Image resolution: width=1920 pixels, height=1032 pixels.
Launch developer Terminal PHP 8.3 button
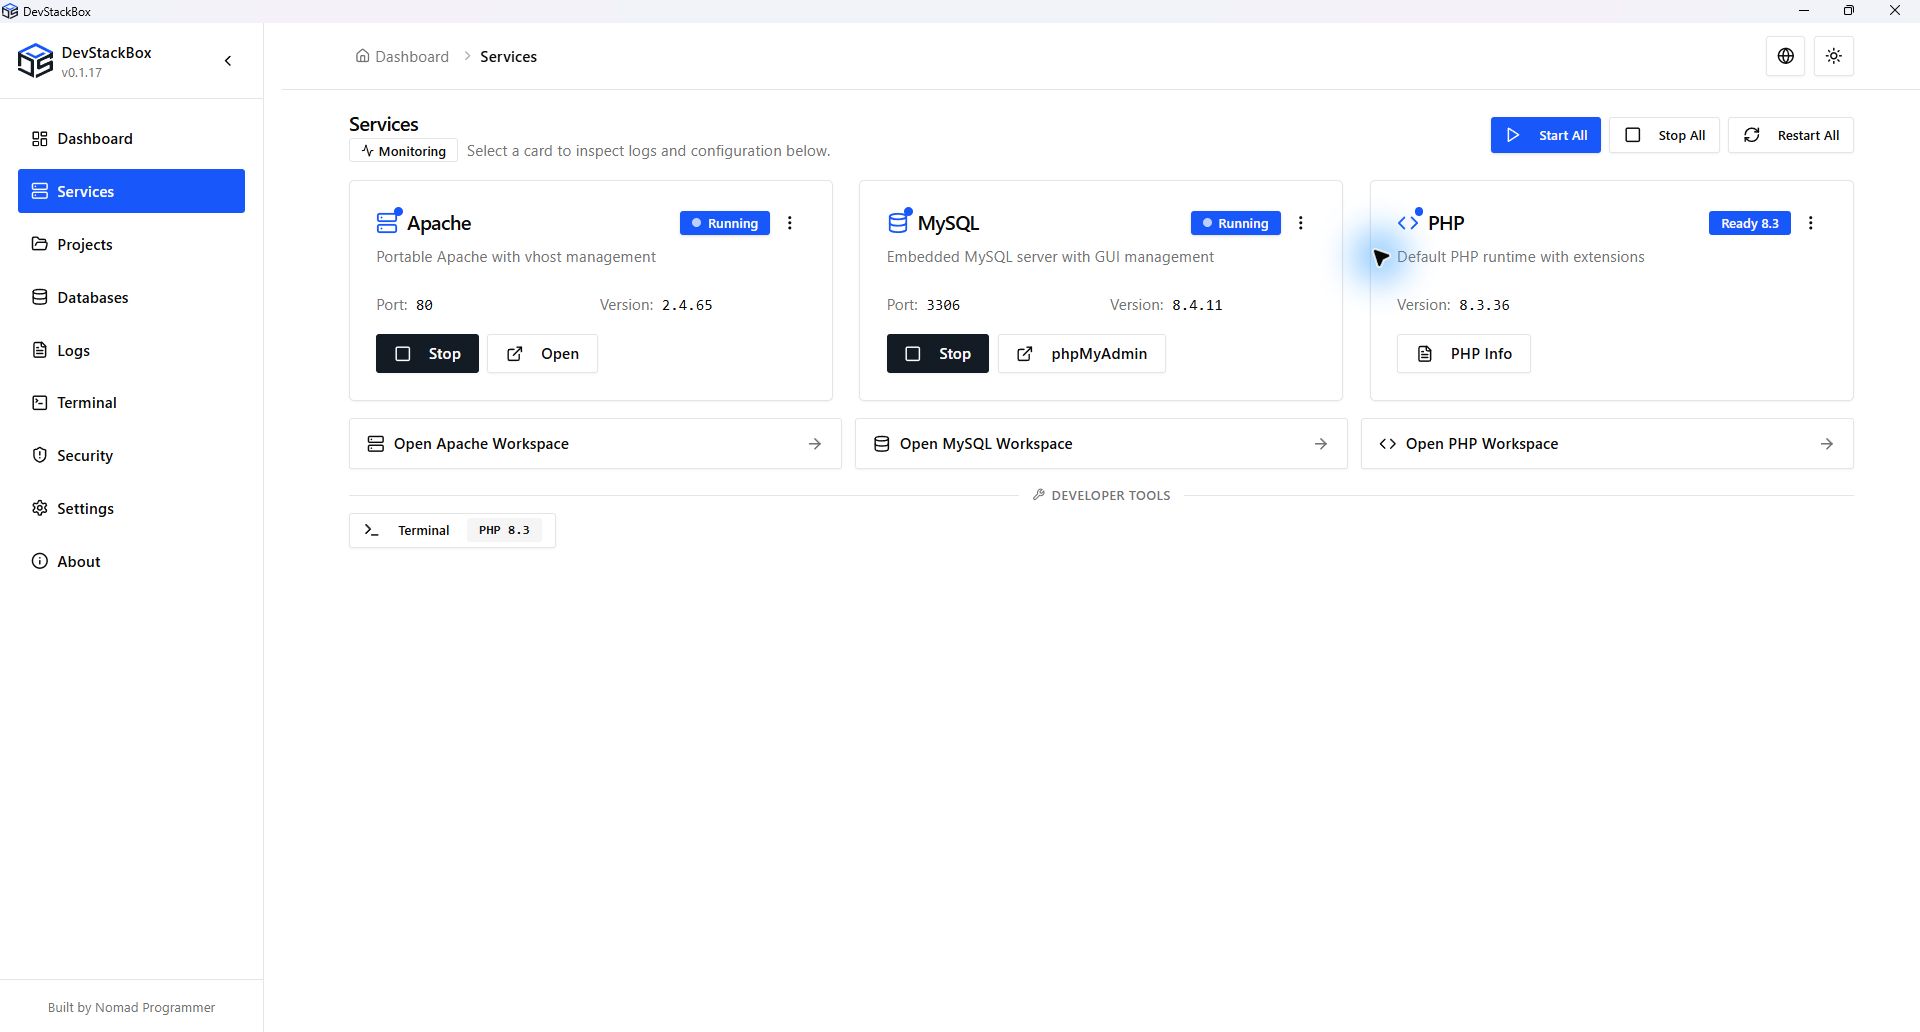tap(452, 530)
